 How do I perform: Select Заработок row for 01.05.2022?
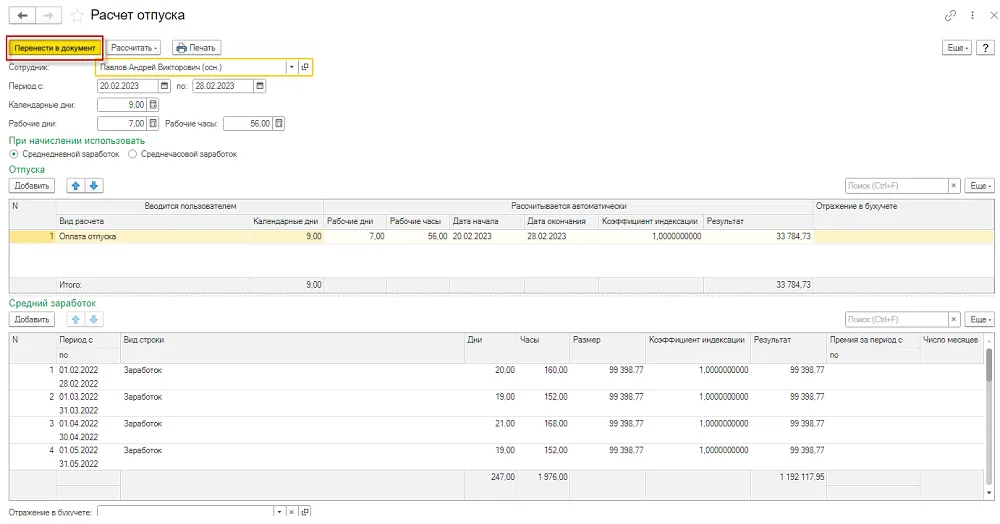pos(496,457)
